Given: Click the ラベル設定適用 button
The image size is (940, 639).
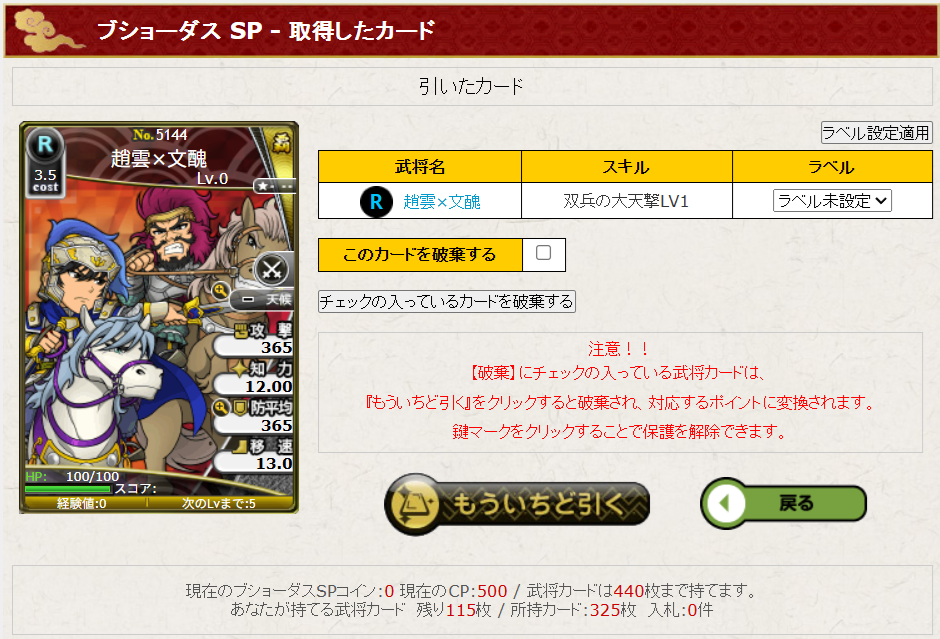Looking at the screenshot, I should pyautogui.click(x=876, y=132).
